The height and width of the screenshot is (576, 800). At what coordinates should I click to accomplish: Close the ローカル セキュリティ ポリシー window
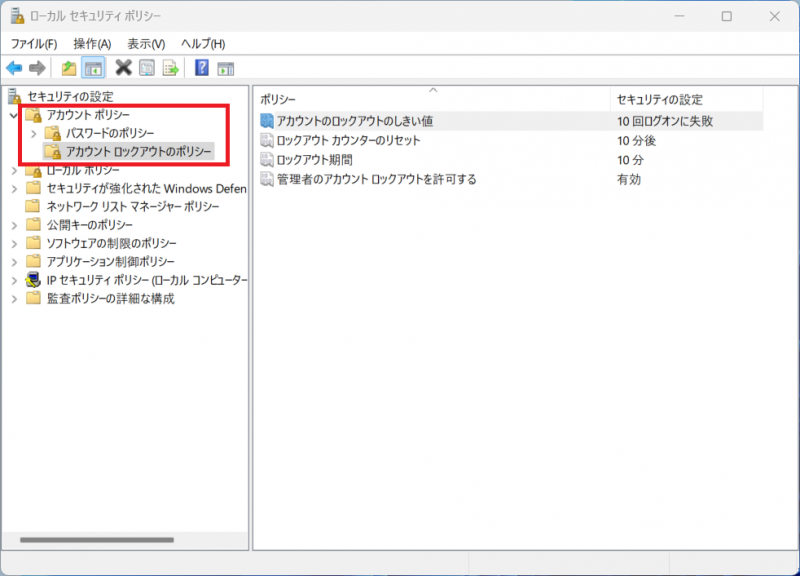pos(774,16)
